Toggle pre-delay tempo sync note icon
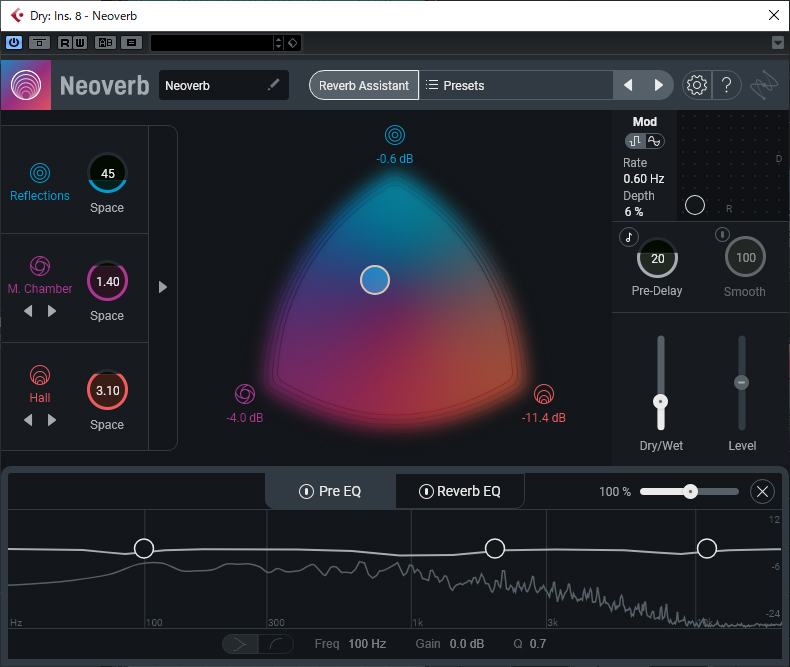The image size is (790, 667). [x=629, y=237]
